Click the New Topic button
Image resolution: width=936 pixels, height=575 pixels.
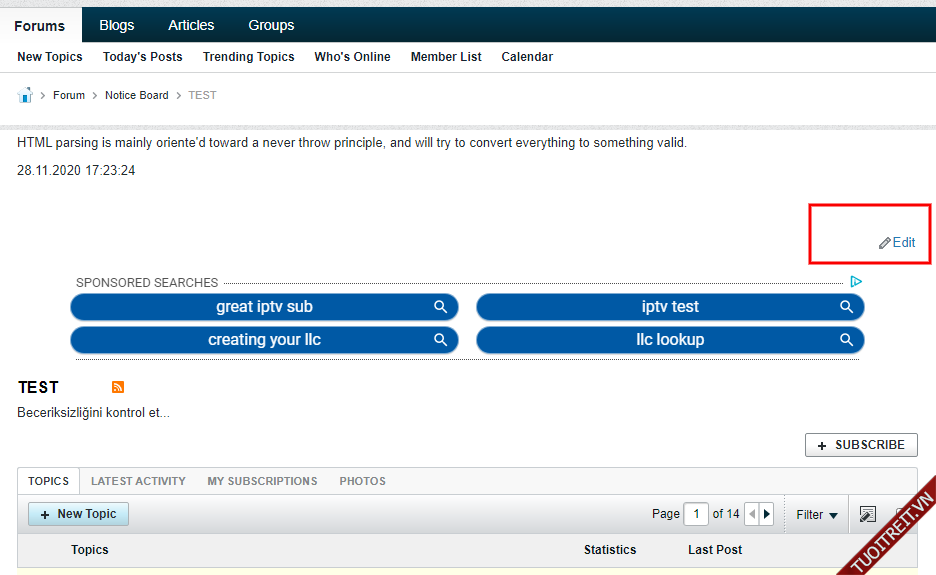(x=79, y=514)
